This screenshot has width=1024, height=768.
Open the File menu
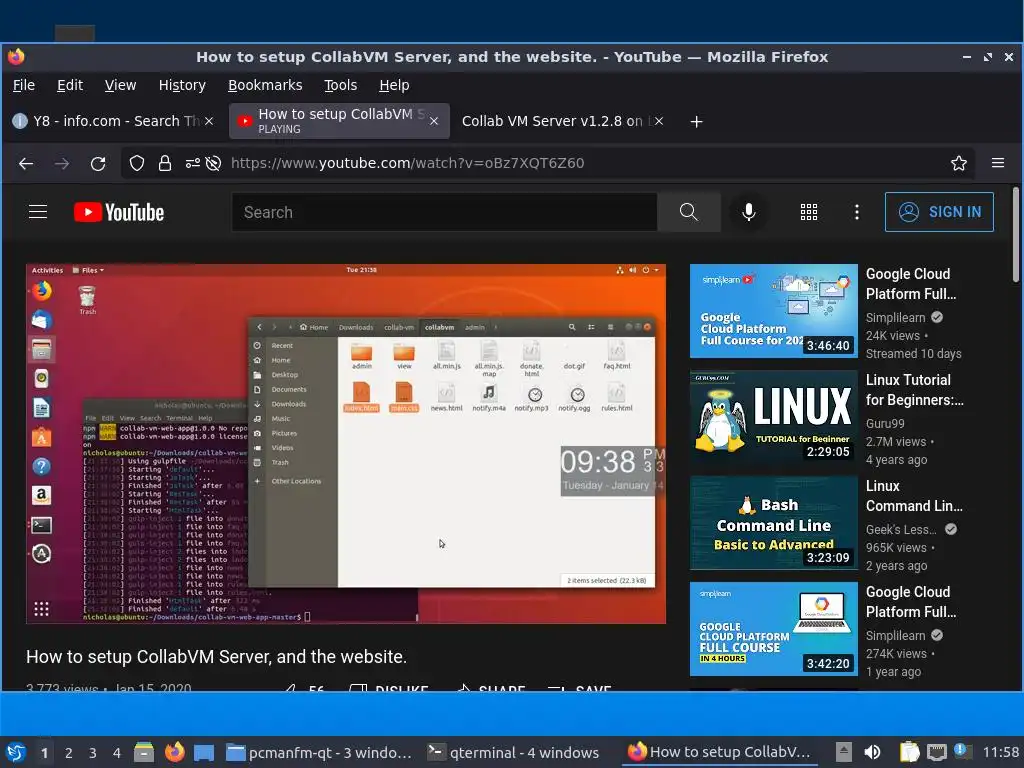tap(24, 85)
